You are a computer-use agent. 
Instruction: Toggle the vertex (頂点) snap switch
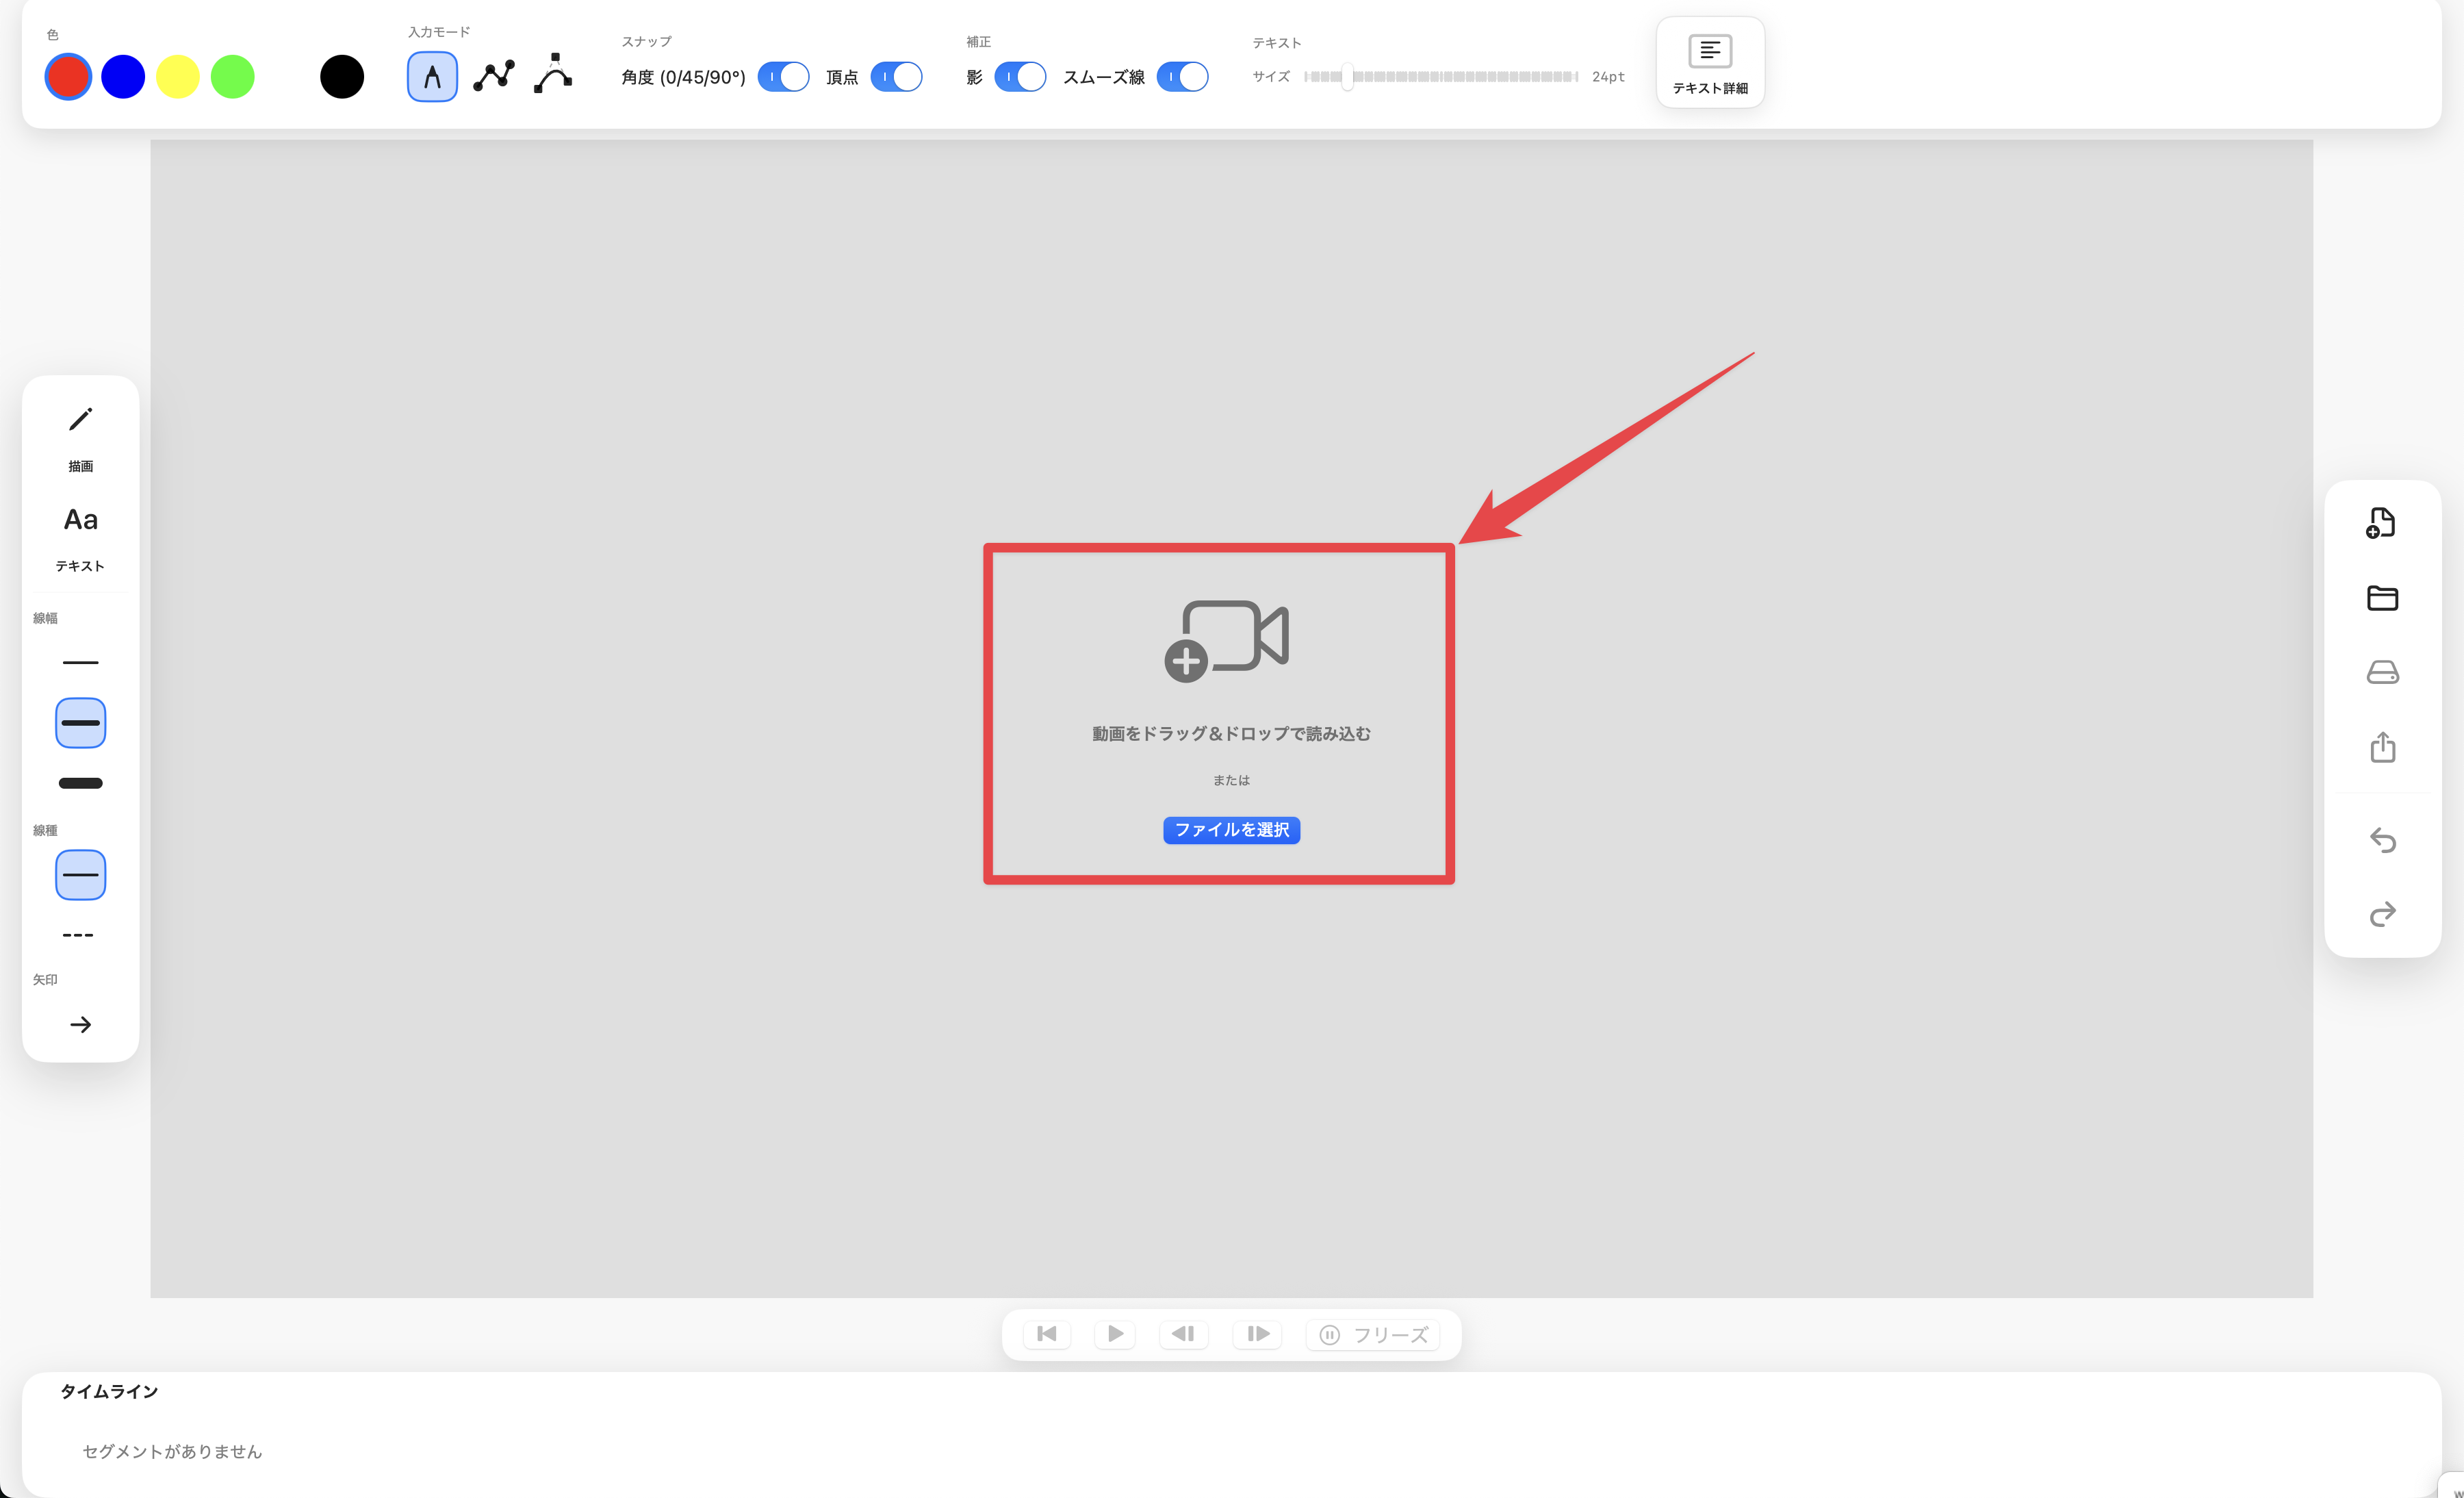click(896, 77)
